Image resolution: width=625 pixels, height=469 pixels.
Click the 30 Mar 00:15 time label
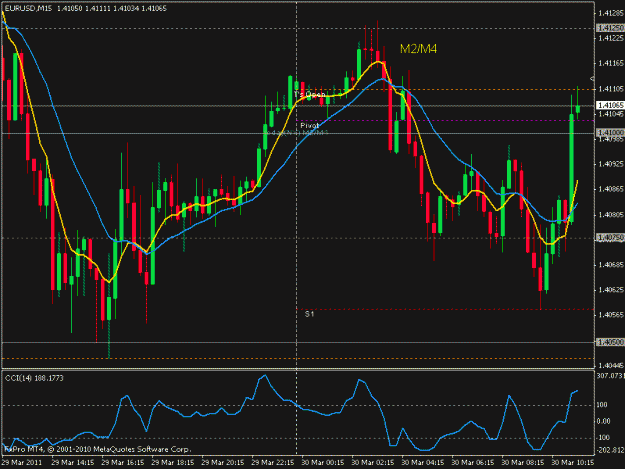pos(323,463)
